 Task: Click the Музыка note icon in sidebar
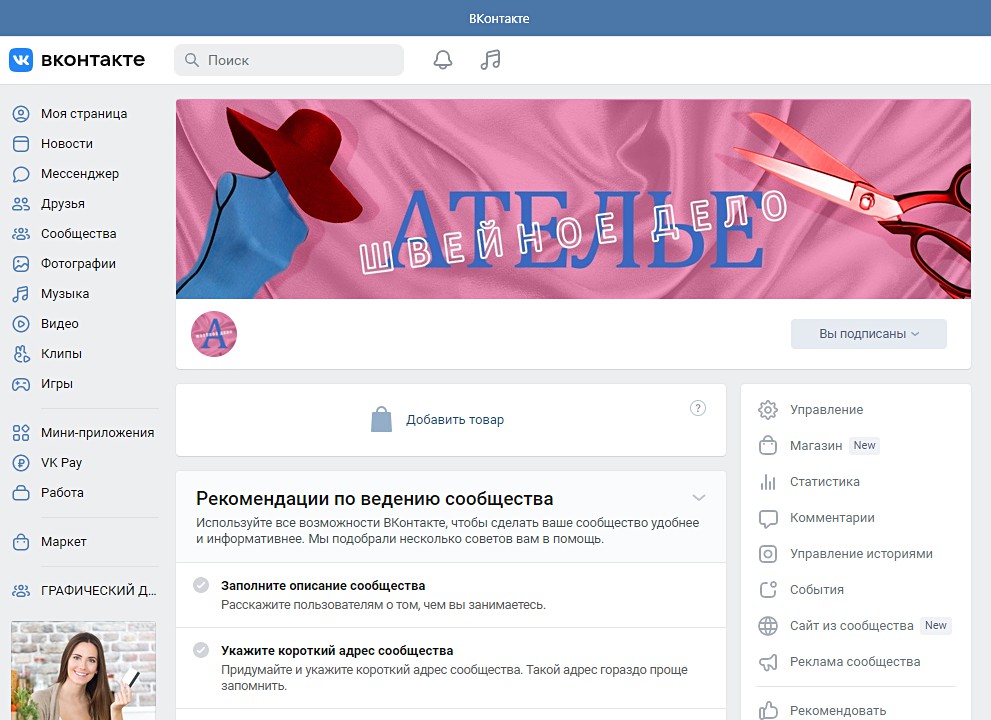coord(21,294)
